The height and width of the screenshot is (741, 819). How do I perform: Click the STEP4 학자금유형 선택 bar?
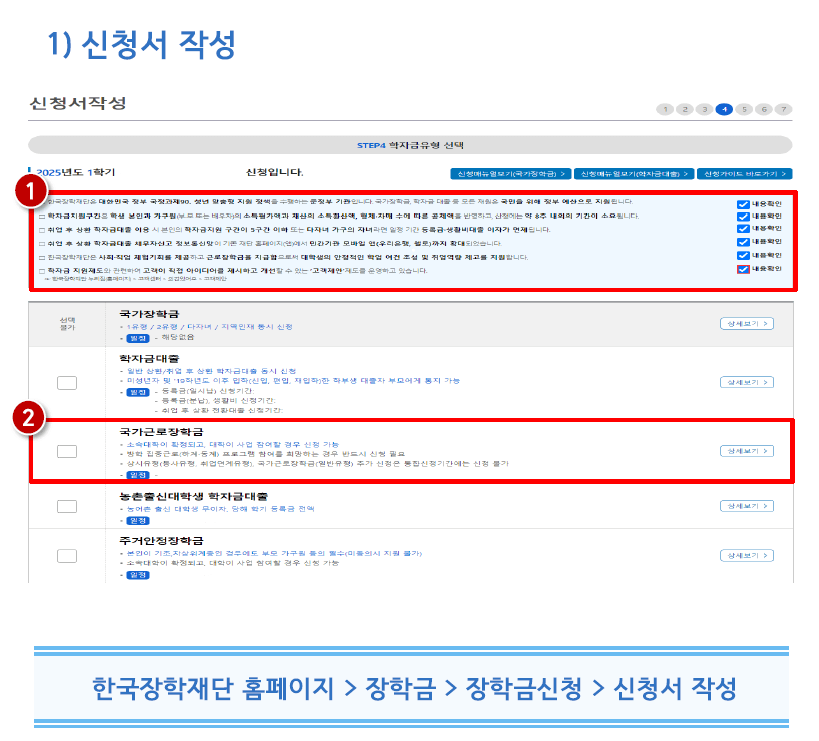tap(410, 145)
